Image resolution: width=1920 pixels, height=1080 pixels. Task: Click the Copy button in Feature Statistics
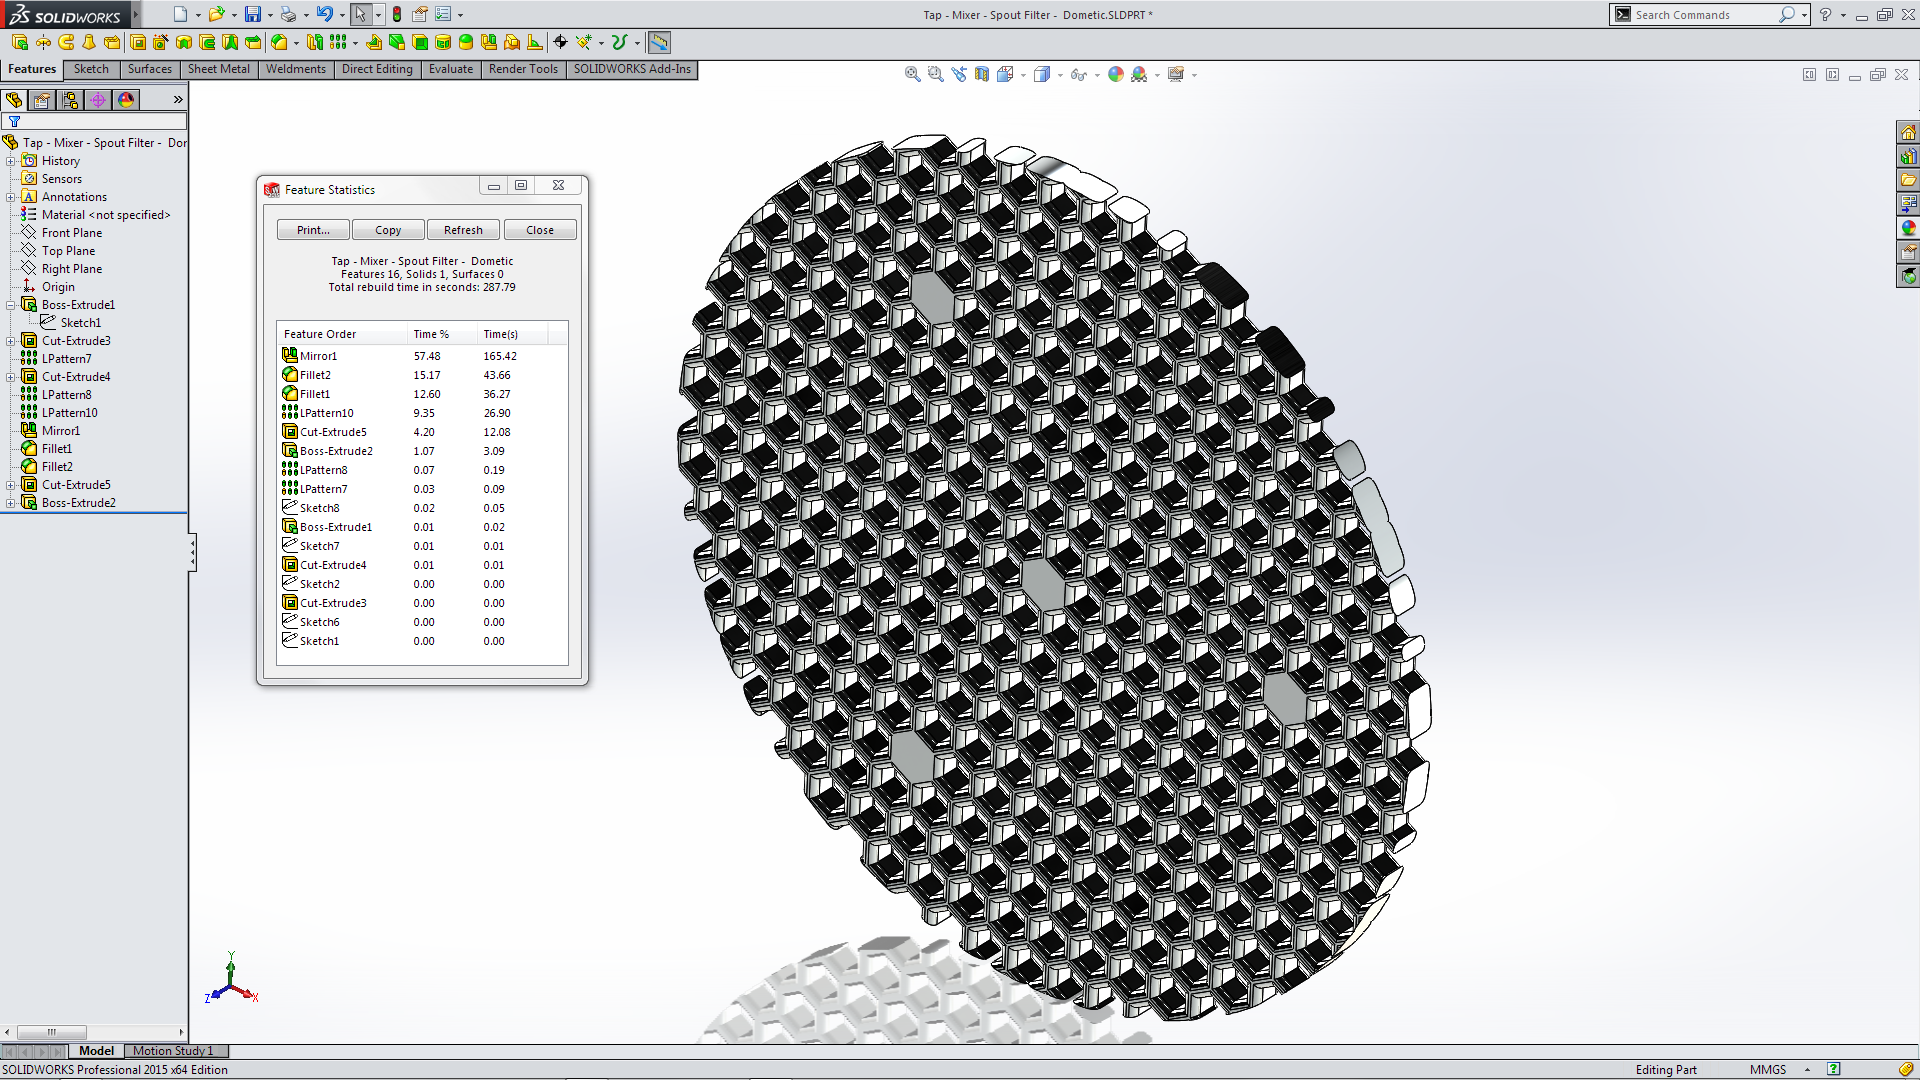pyautogui.click(x=388, y=230)
